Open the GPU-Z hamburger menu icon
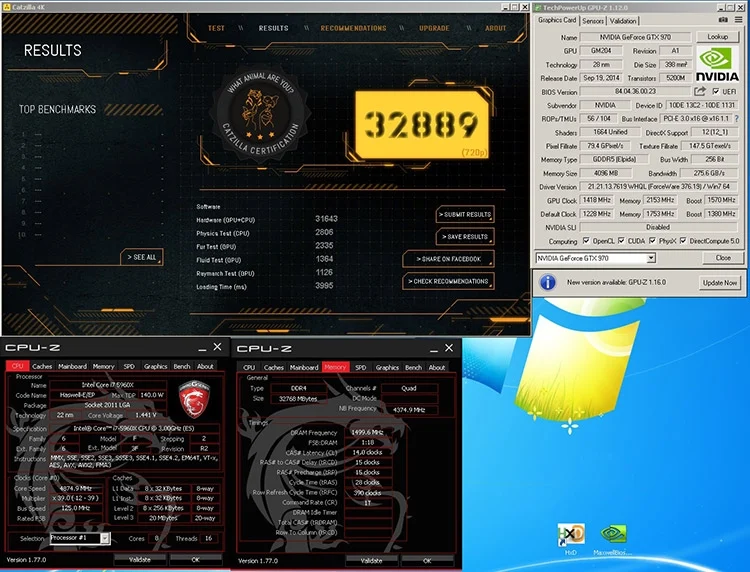 (739, 20)
